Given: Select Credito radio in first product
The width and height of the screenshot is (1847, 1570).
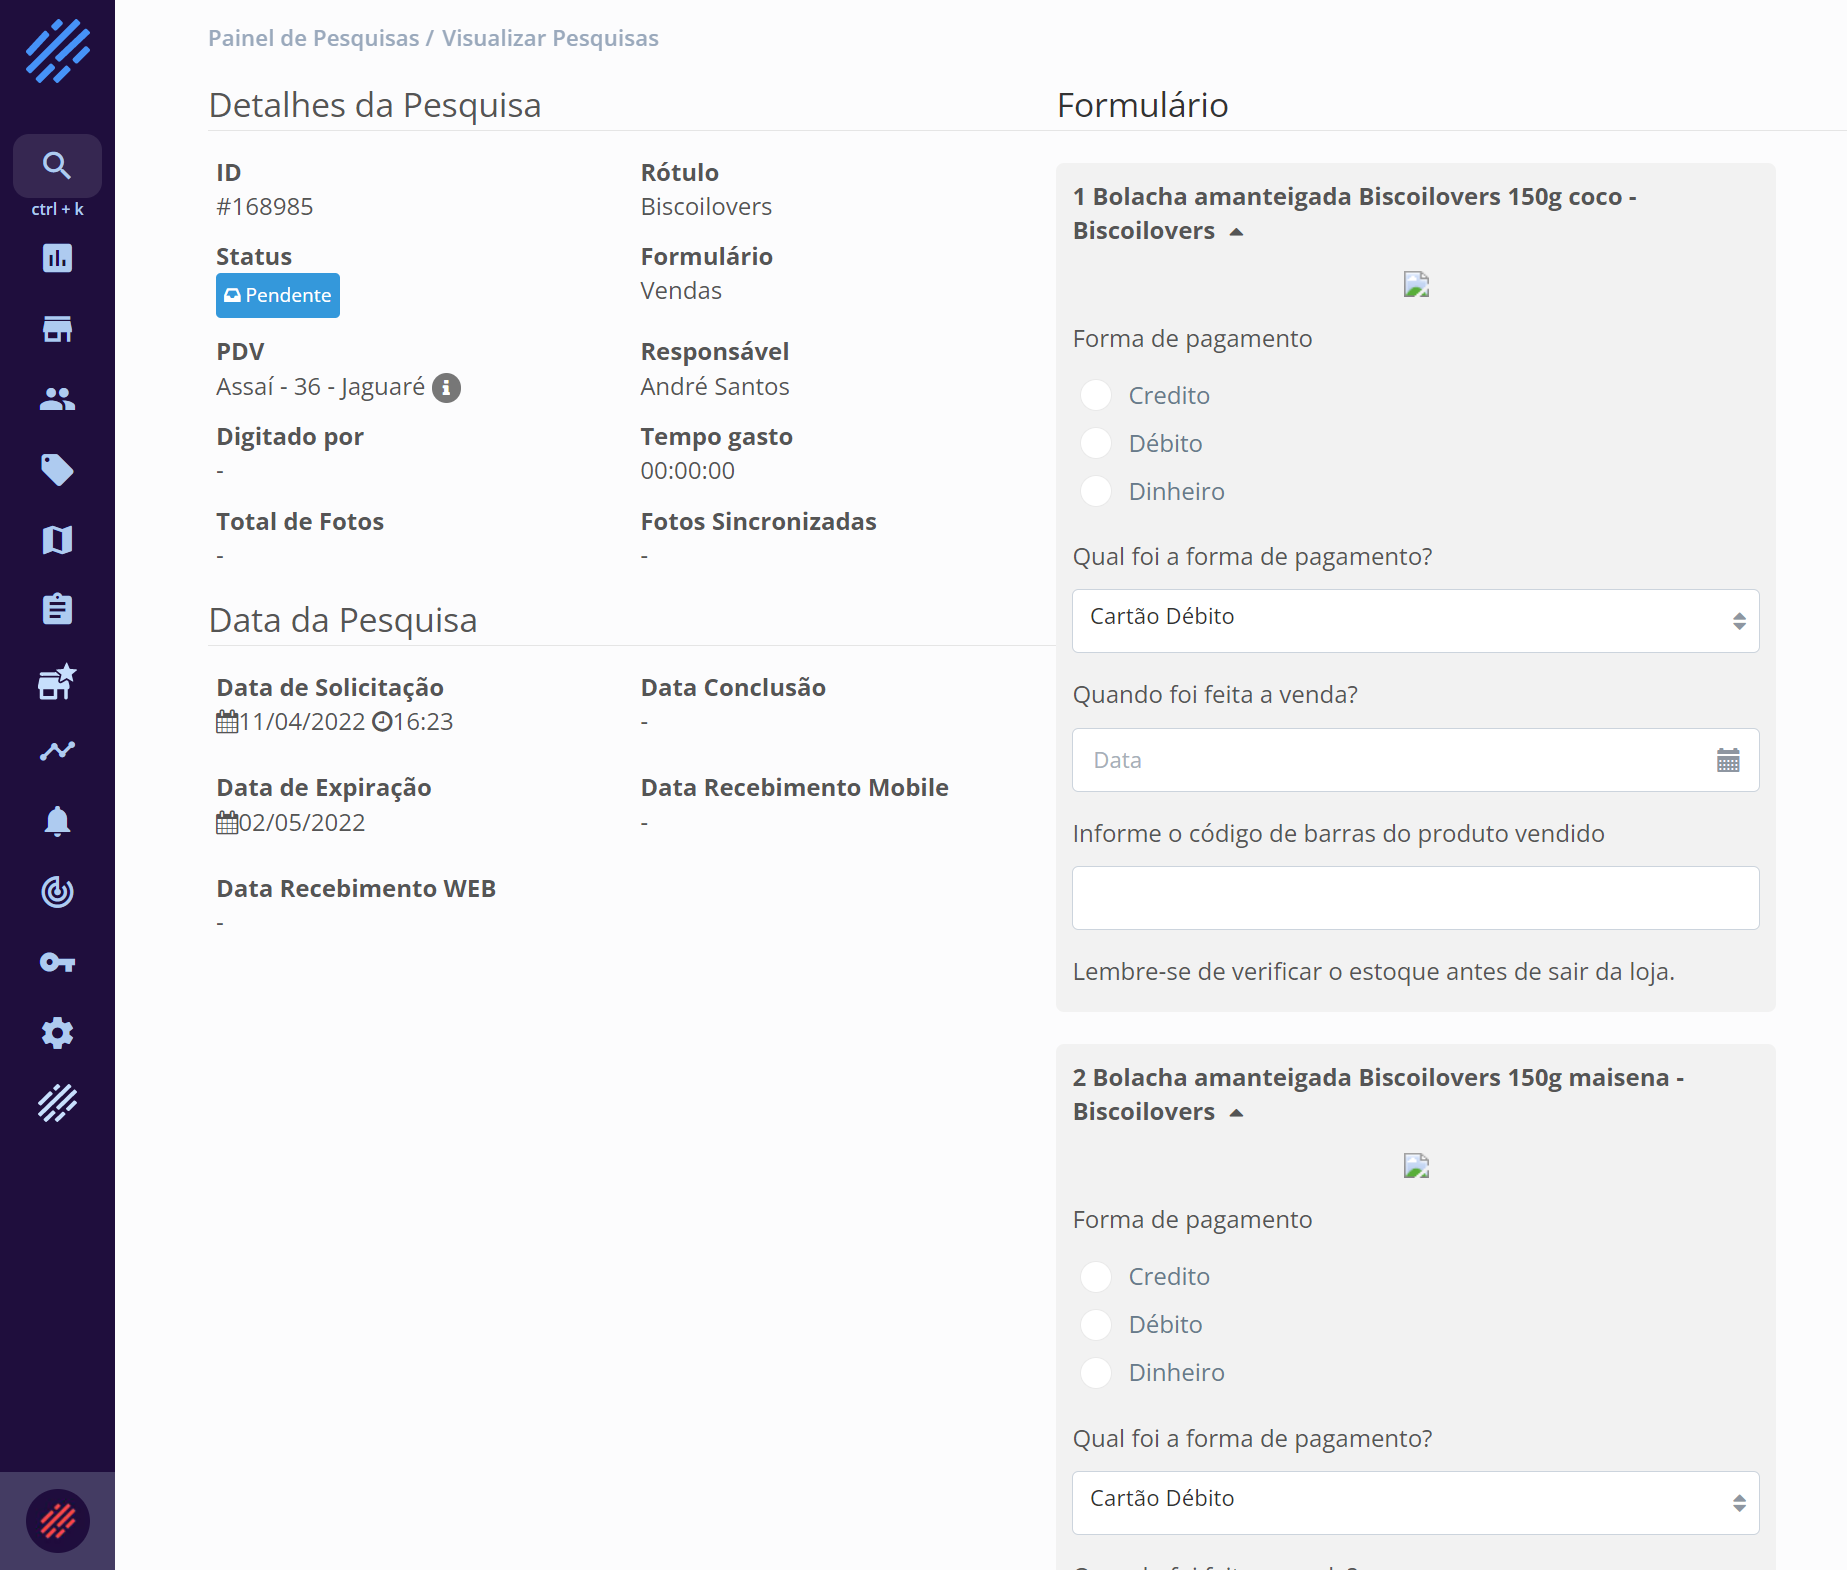Looking at the screenshot, I should pos(1096,395).
